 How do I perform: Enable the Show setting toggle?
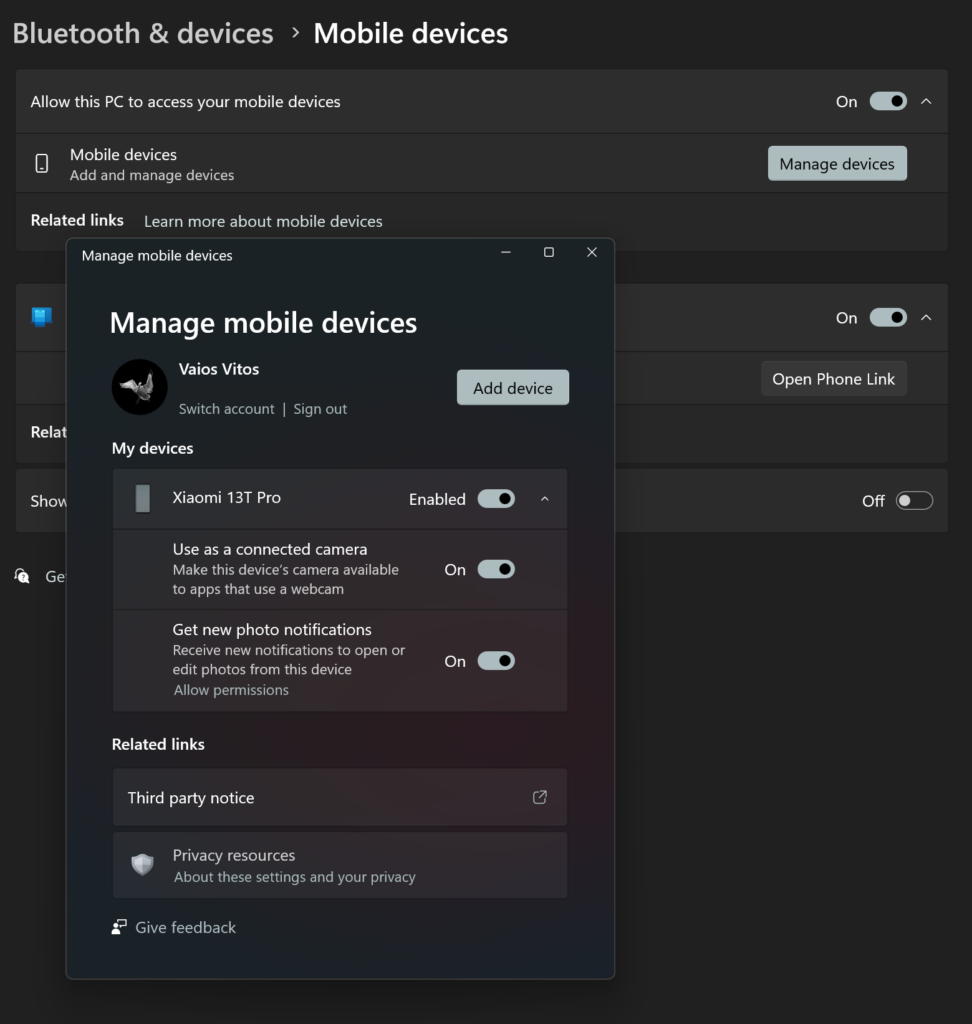pyautogui.click(x=913, y=500)
